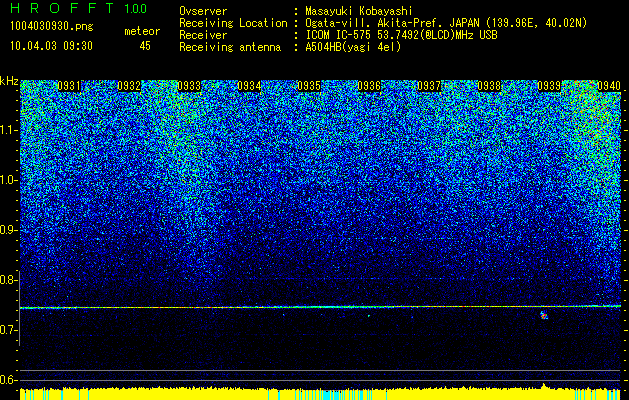Screen dimensions: 629x400
Task: Click the 0940 time marker
Action: click(x=609, y=86)
